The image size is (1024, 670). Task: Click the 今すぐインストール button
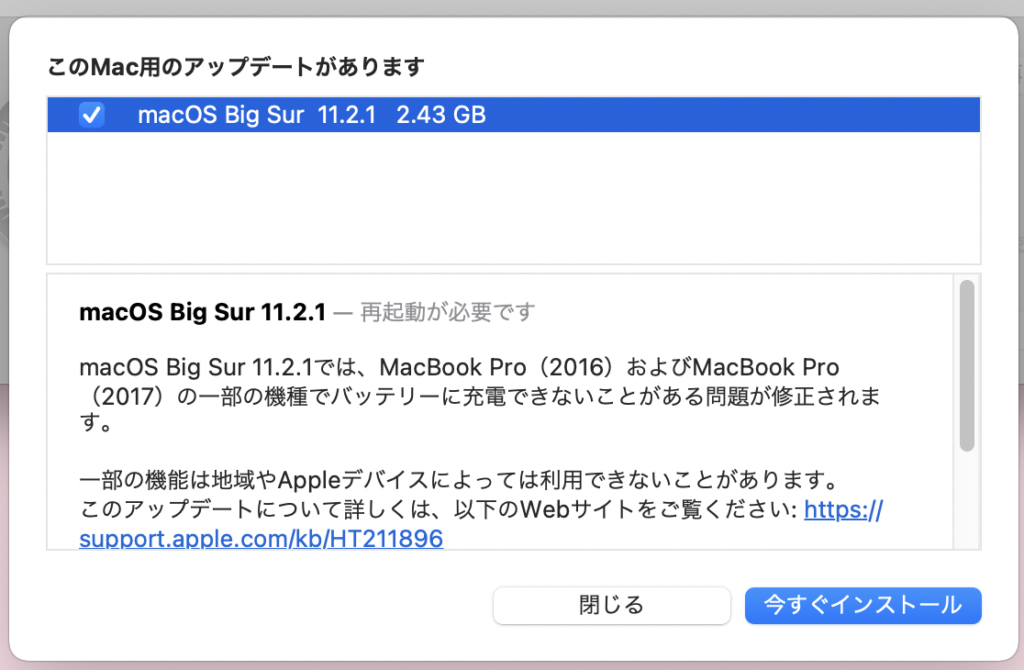coord(863,605)
